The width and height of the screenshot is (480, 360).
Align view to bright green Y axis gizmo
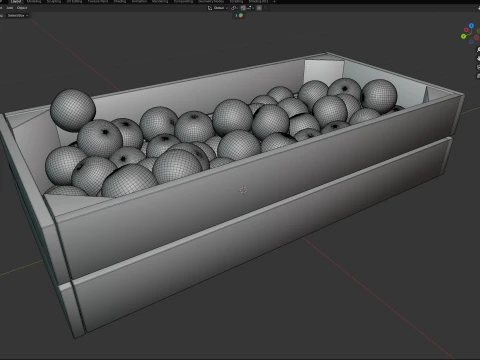pyautogui.click(x=463, y=36)
